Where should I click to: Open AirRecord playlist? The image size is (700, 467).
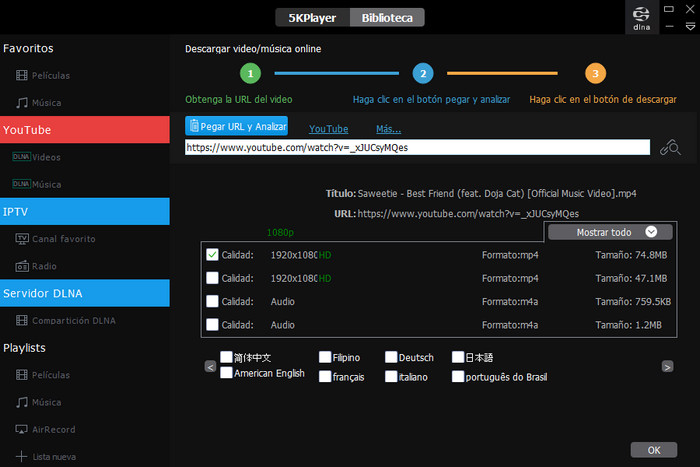pyautogui.click(x=46, y=429)
